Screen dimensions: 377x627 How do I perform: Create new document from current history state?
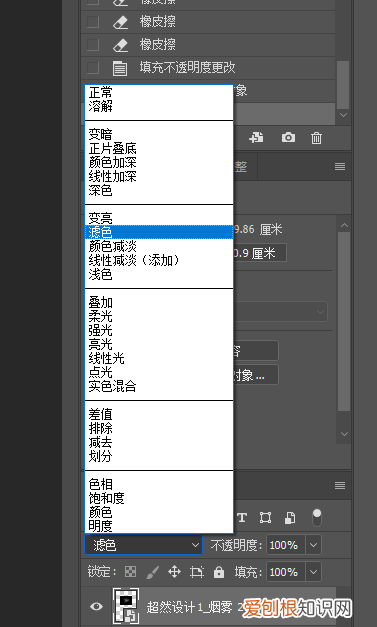click(256, 138)
